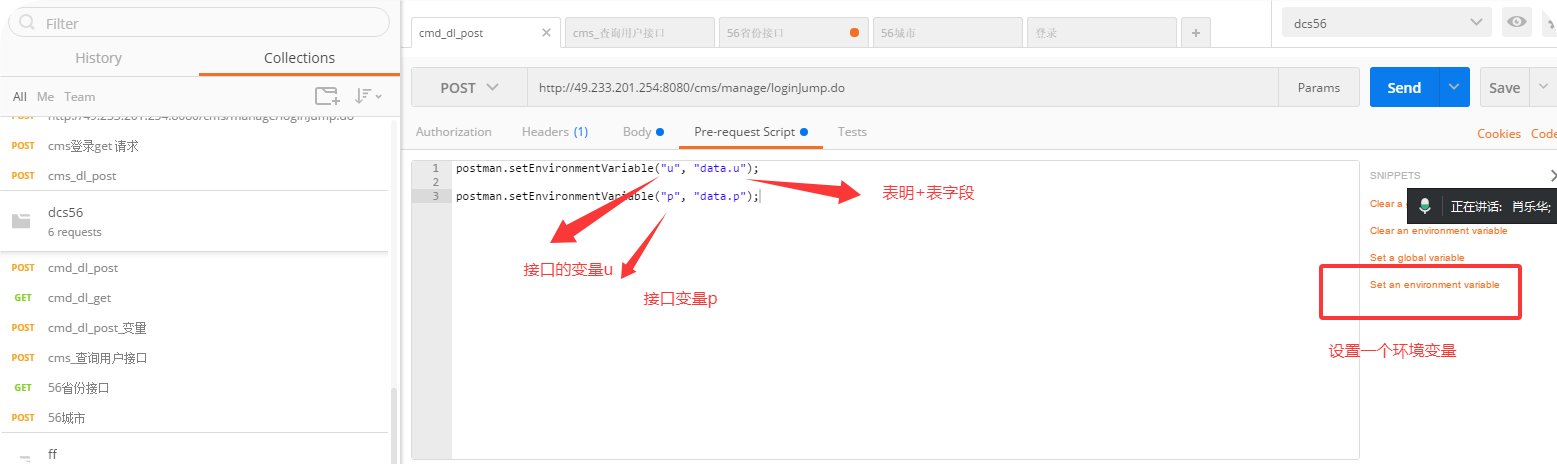This screenshot has width=1557, height=464.
Task: Open the Authorization tab
Action: [454, 132]
